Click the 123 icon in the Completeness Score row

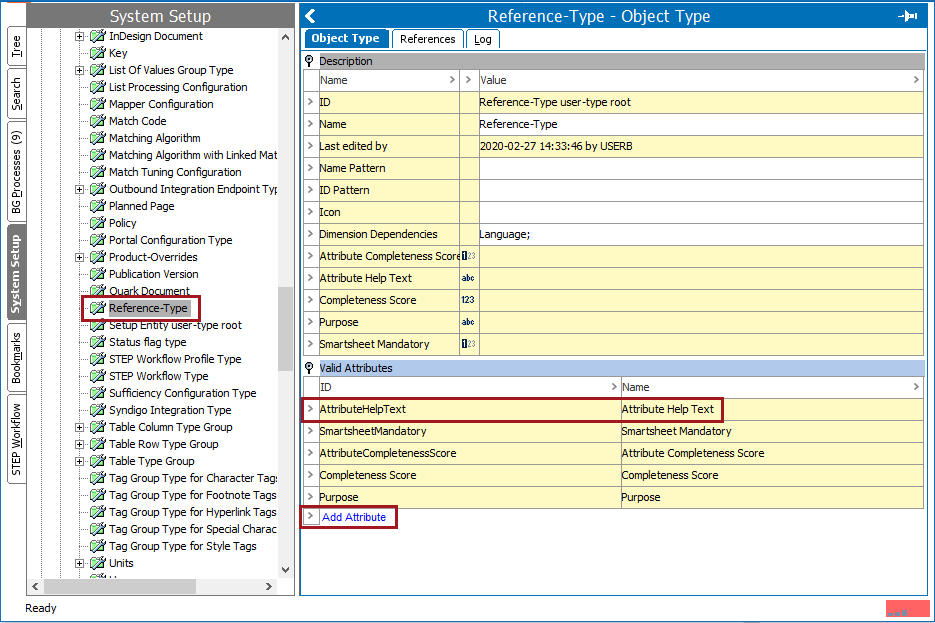tap(468, 300)
